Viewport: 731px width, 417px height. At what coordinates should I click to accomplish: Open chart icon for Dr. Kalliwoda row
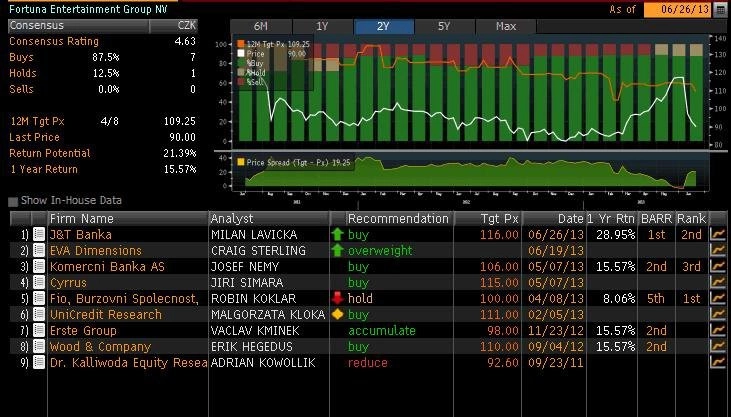click(718, 362)
